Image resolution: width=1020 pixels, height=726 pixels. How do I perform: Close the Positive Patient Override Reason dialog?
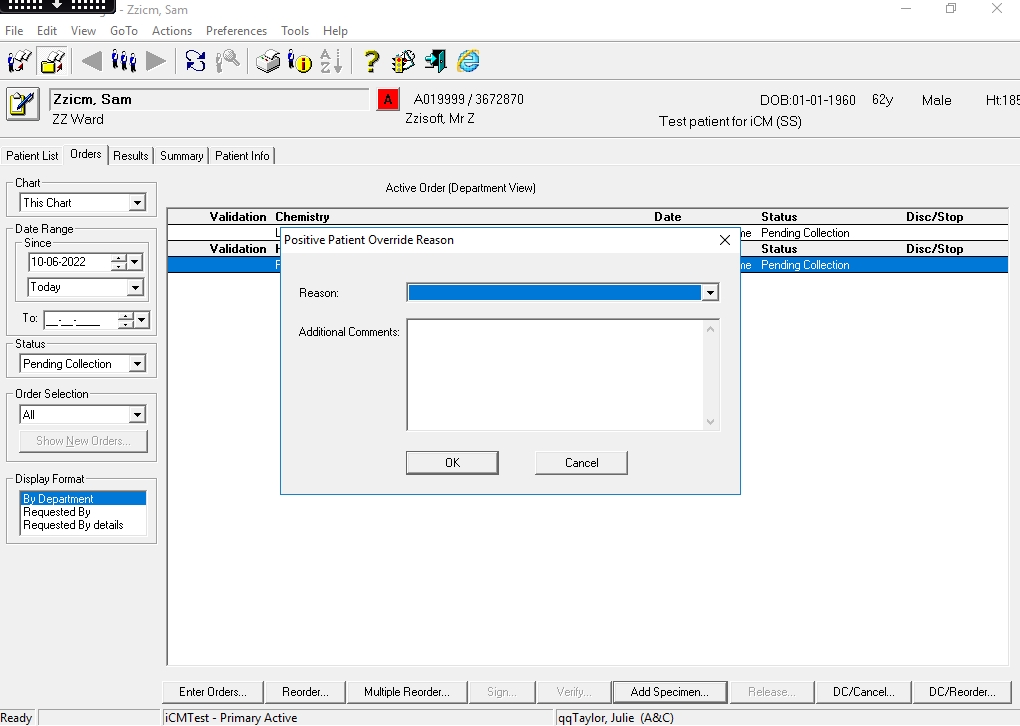click(725, 240)
